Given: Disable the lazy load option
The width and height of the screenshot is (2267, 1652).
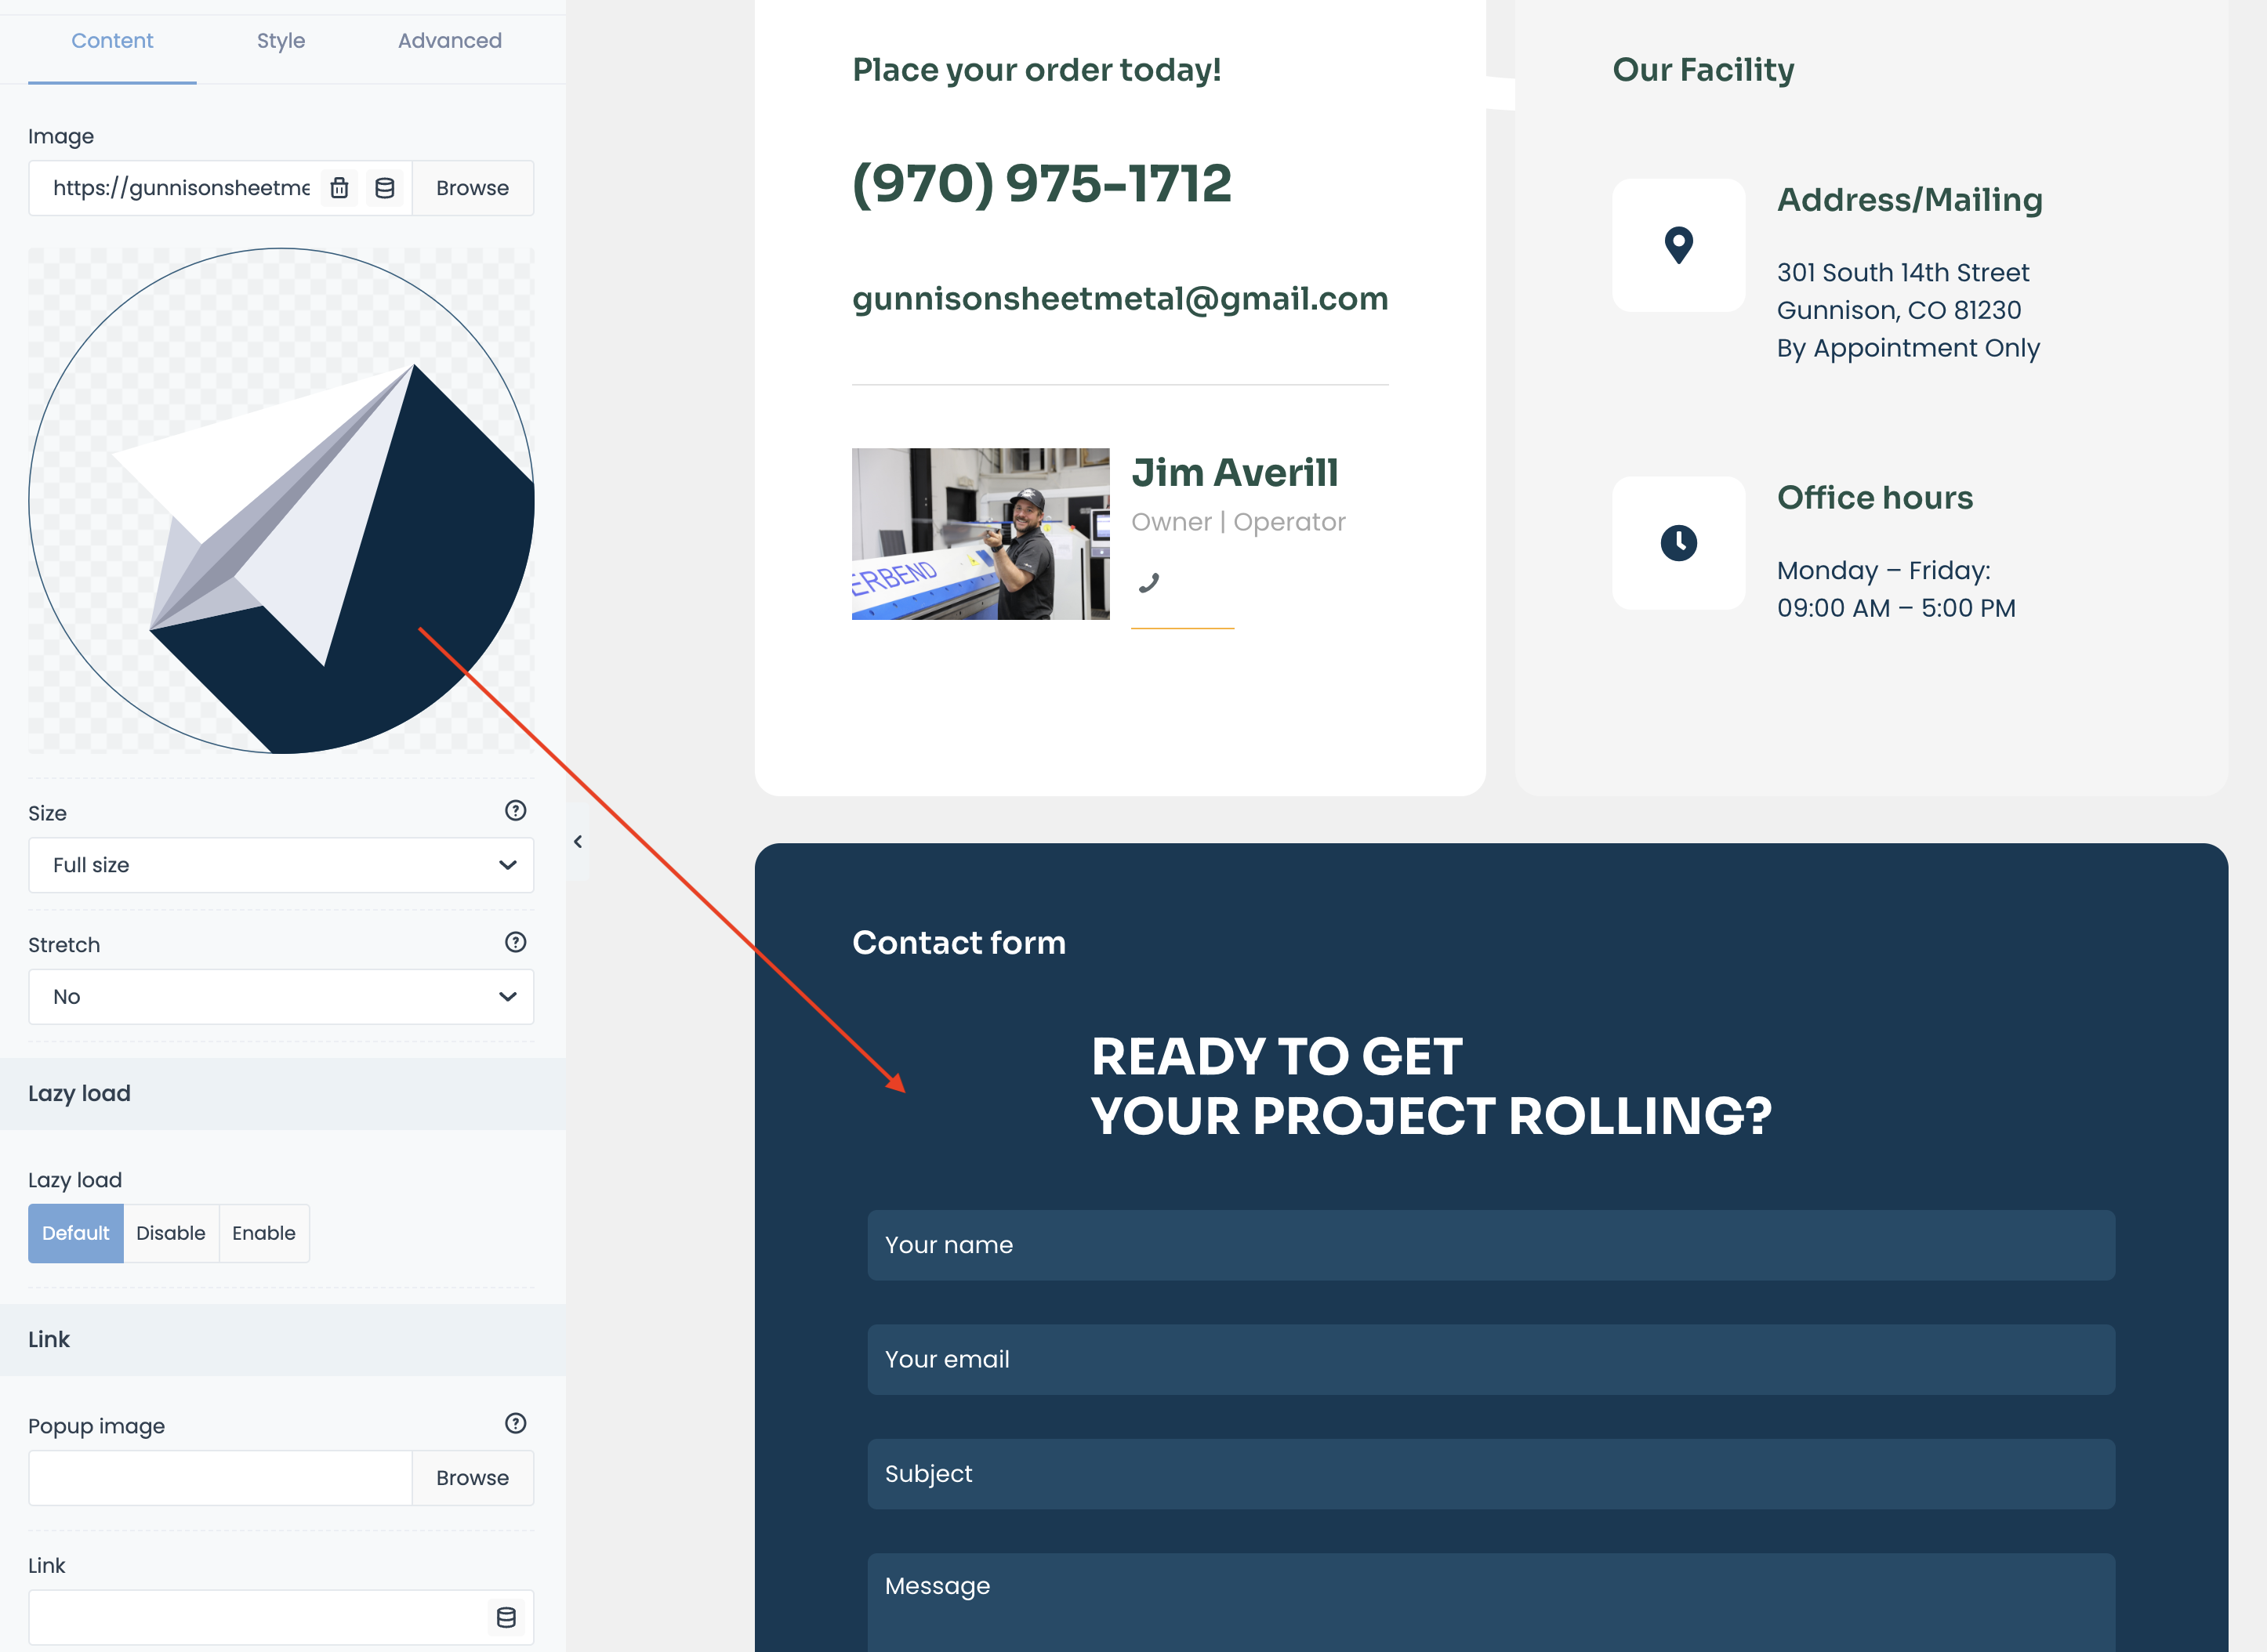Looking at the screenshot, I should [x=171, y=1231].
